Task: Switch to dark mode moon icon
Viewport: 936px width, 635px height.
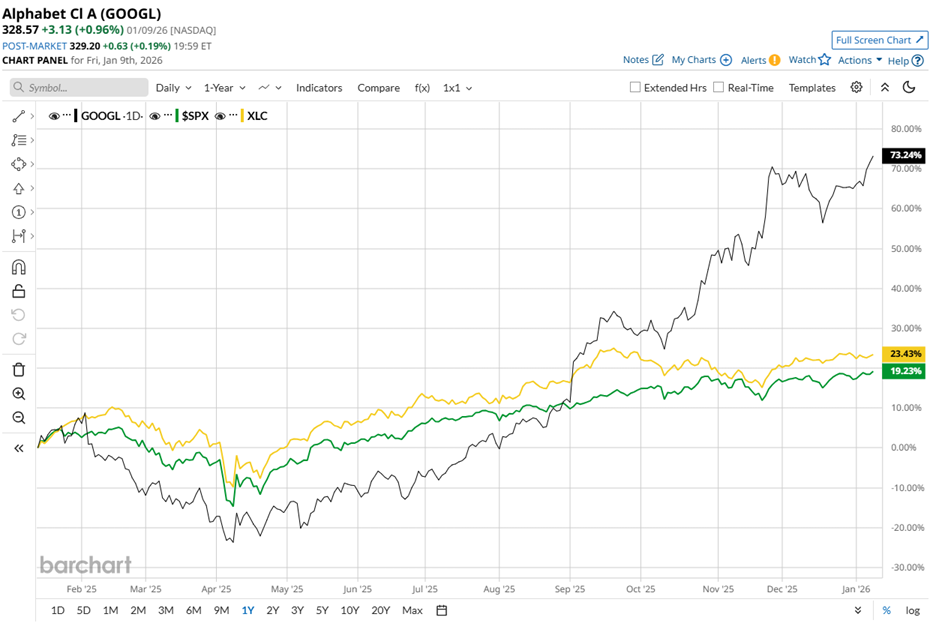Action: click(909, 88)
